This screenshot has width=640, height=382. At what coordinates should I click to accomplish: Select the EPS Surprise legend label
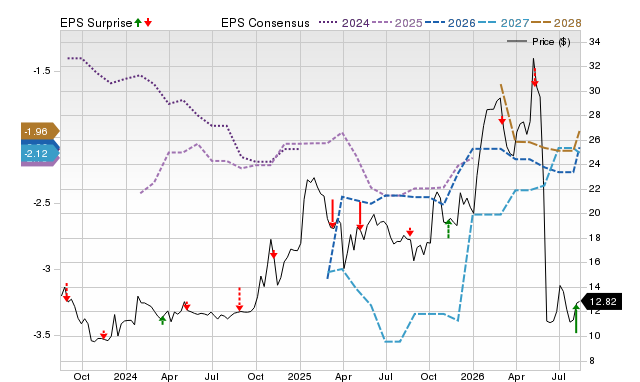pos(96,23)
